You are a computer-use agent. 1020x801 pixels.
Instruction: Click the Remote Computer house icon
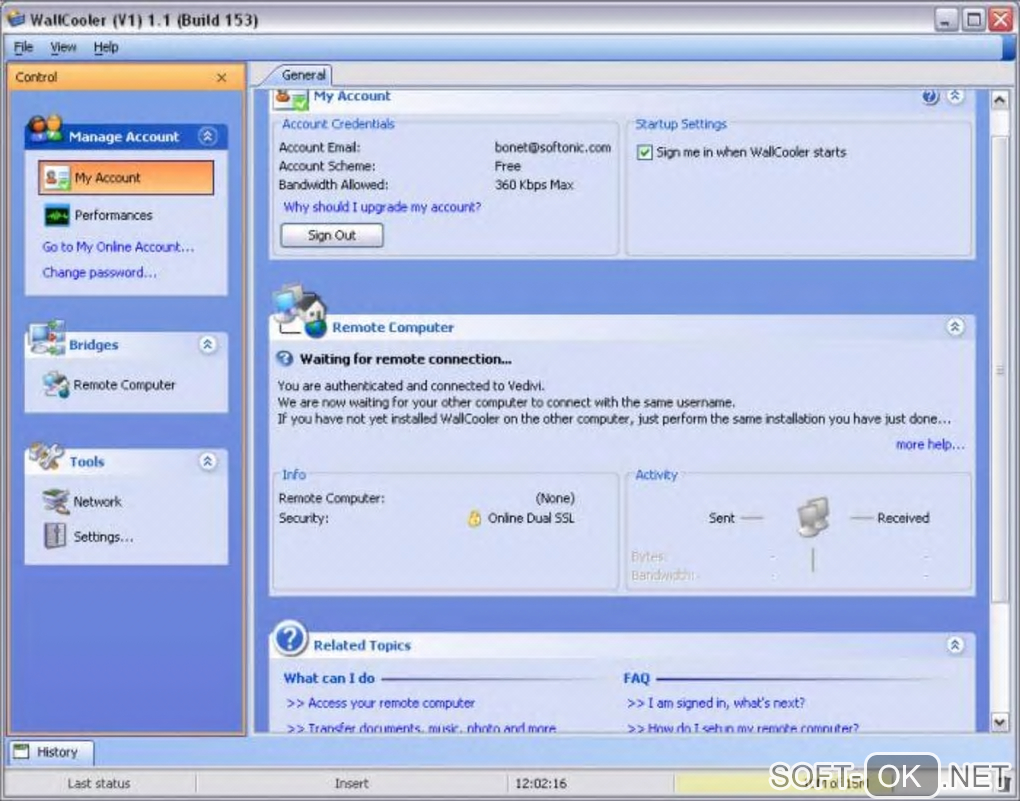click(x=300, y=310)
